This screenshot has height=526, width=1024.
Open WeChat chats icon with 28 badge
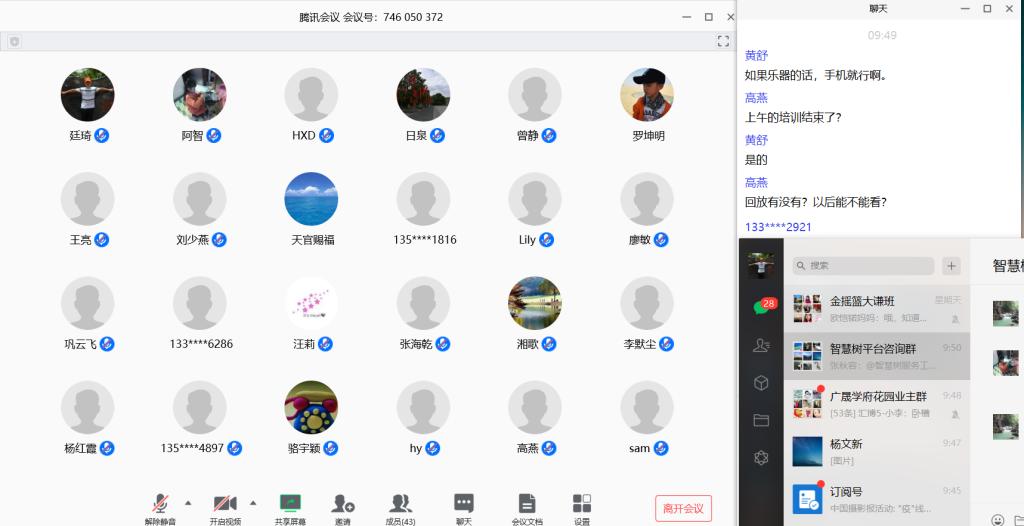762,307
